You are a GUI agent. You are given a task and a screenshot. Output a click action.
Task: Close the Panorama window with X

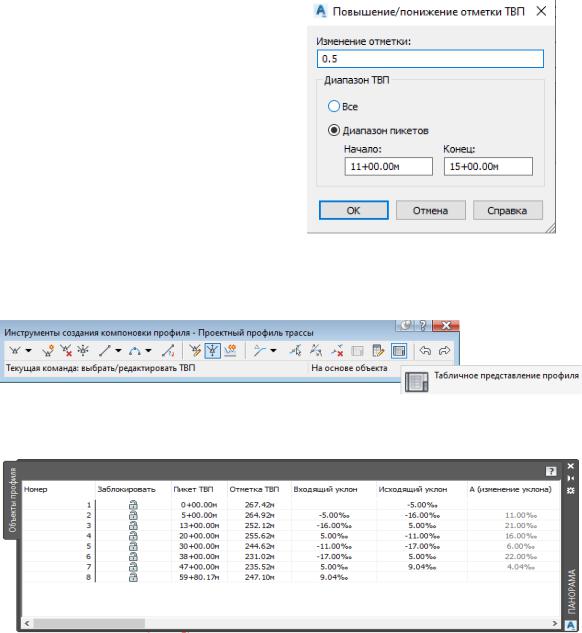click(571, 466)
